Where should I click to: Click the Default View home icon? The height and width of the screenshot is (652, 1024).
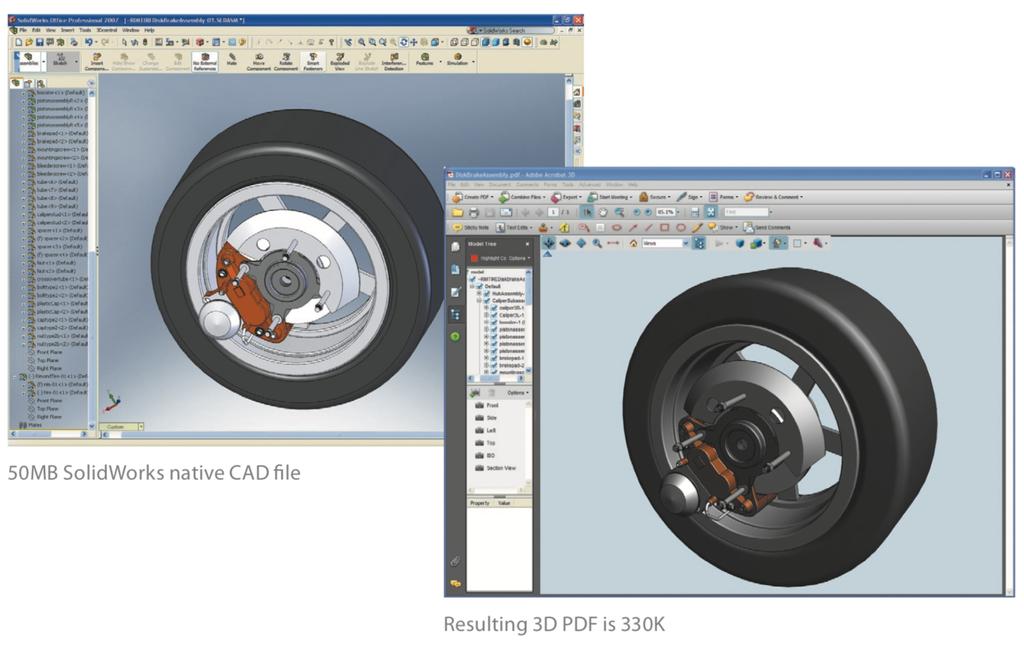(x=633, y=243)
